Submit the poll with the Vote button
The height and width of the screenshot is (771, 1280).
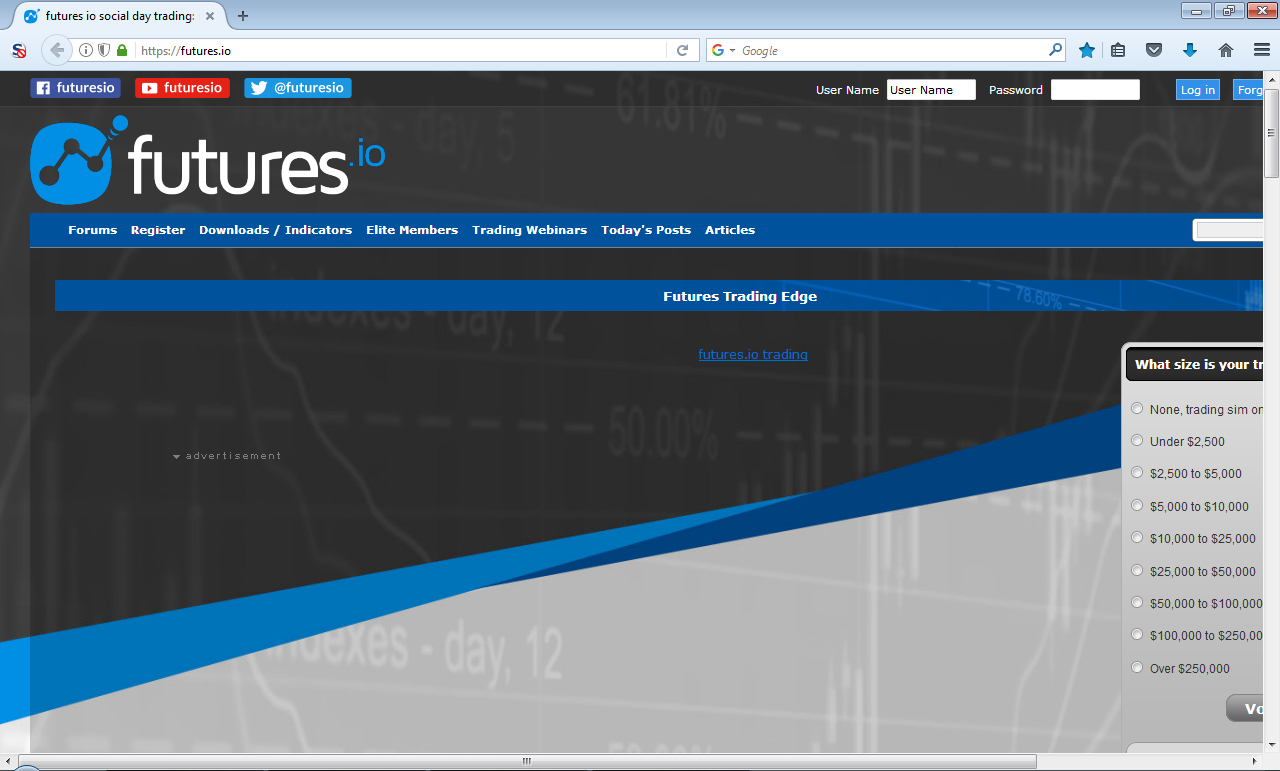click(1245, 709)
